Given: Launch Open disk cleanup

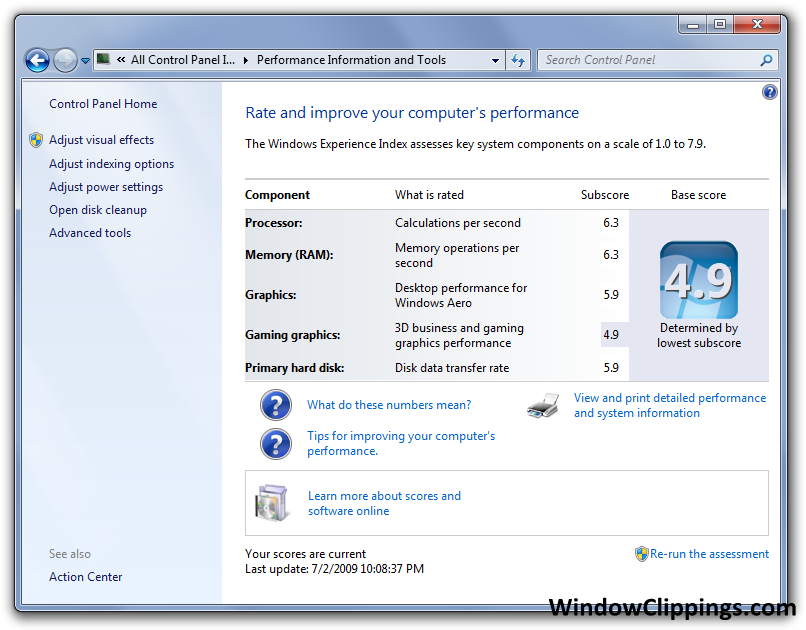Looking at the screenshot, I should (x=98, y=210).
